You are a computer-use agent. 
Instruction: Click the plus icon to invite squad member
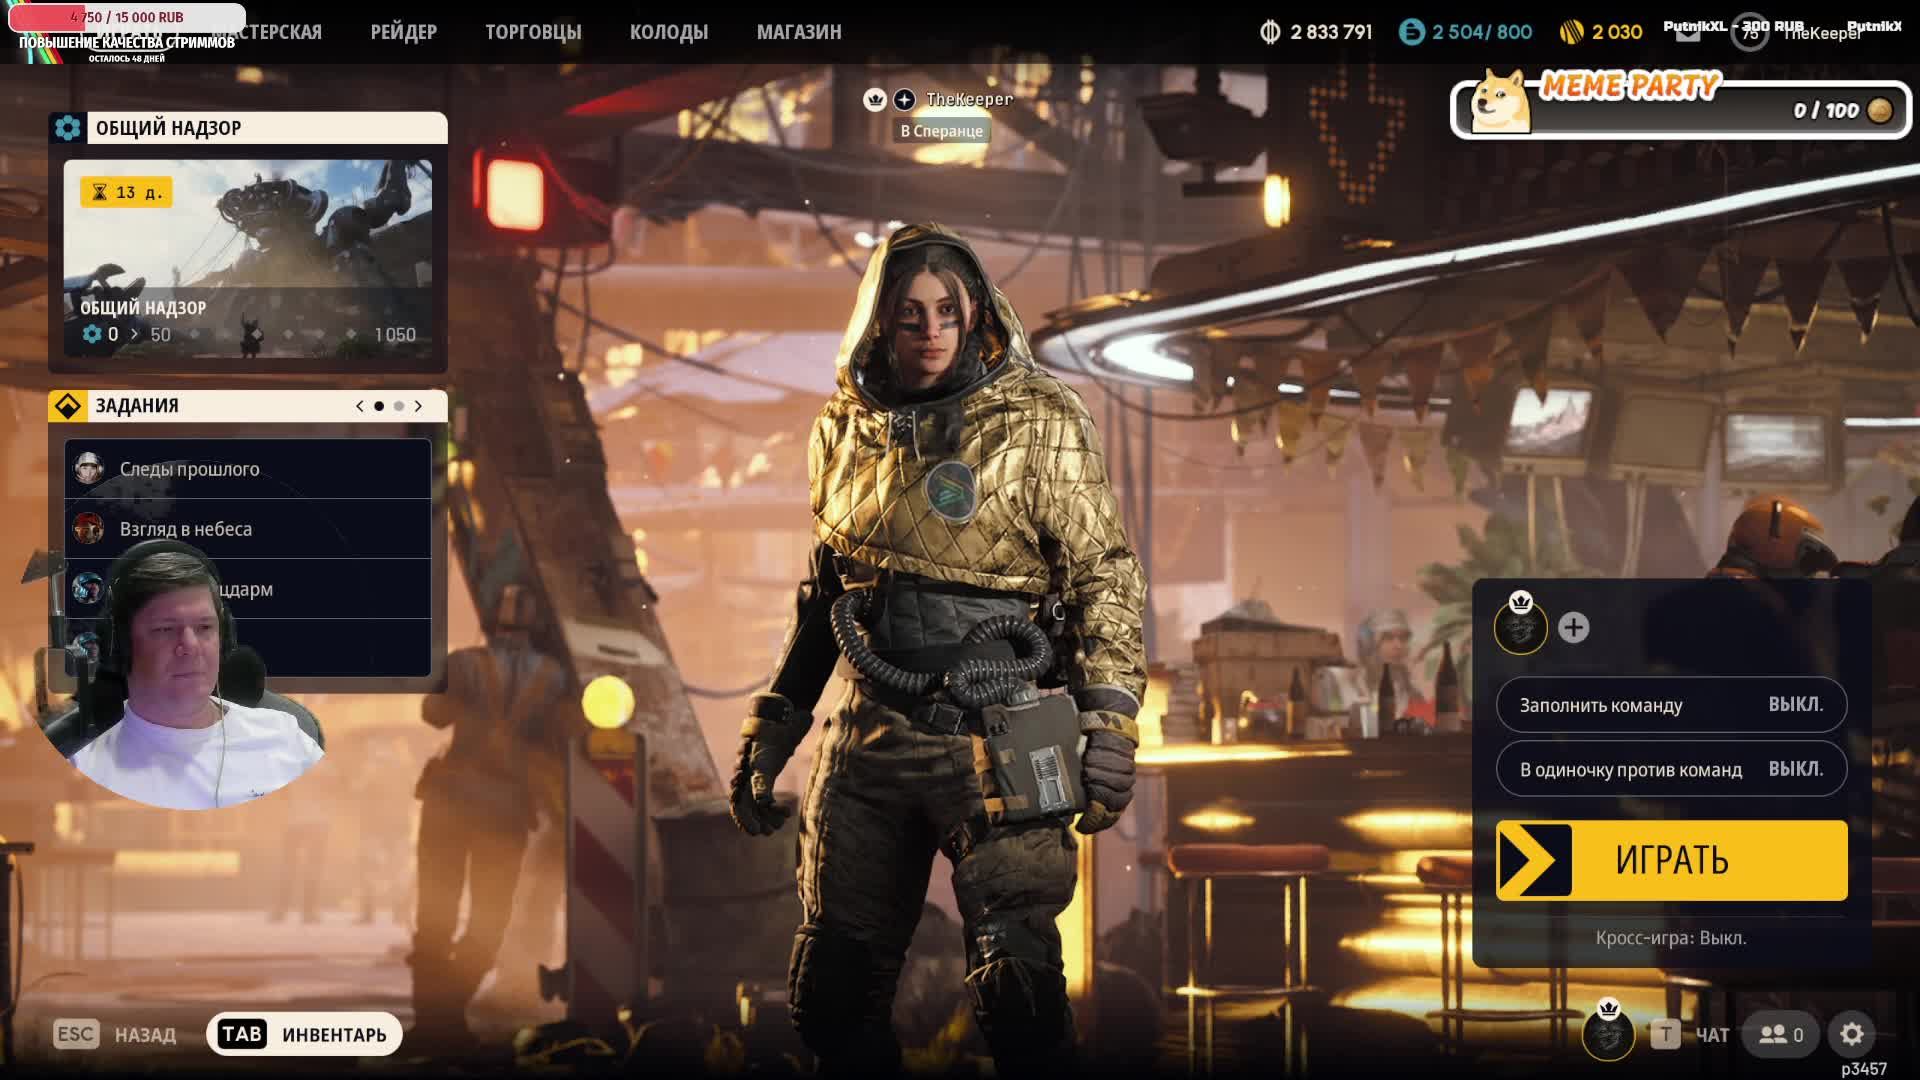pyautogui.click(x=1573, y=628)
